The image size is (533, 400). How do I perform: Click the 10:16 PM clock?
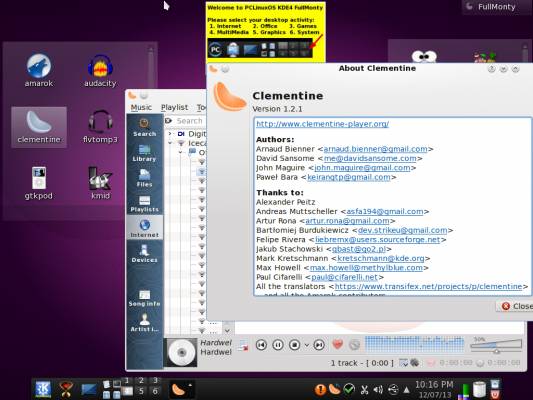434,385
